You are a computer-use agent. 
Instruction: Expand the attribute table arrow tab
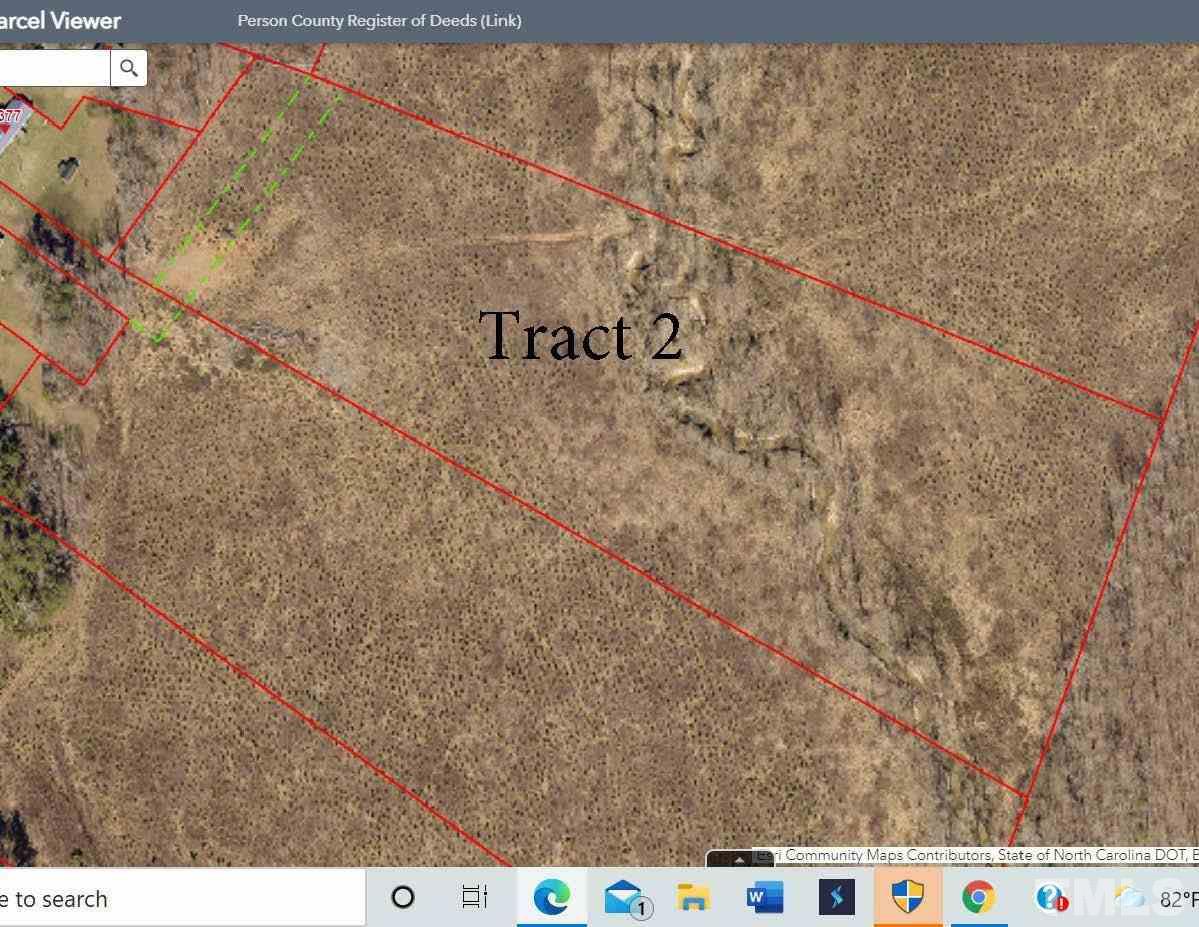click(x=739, y=859)
